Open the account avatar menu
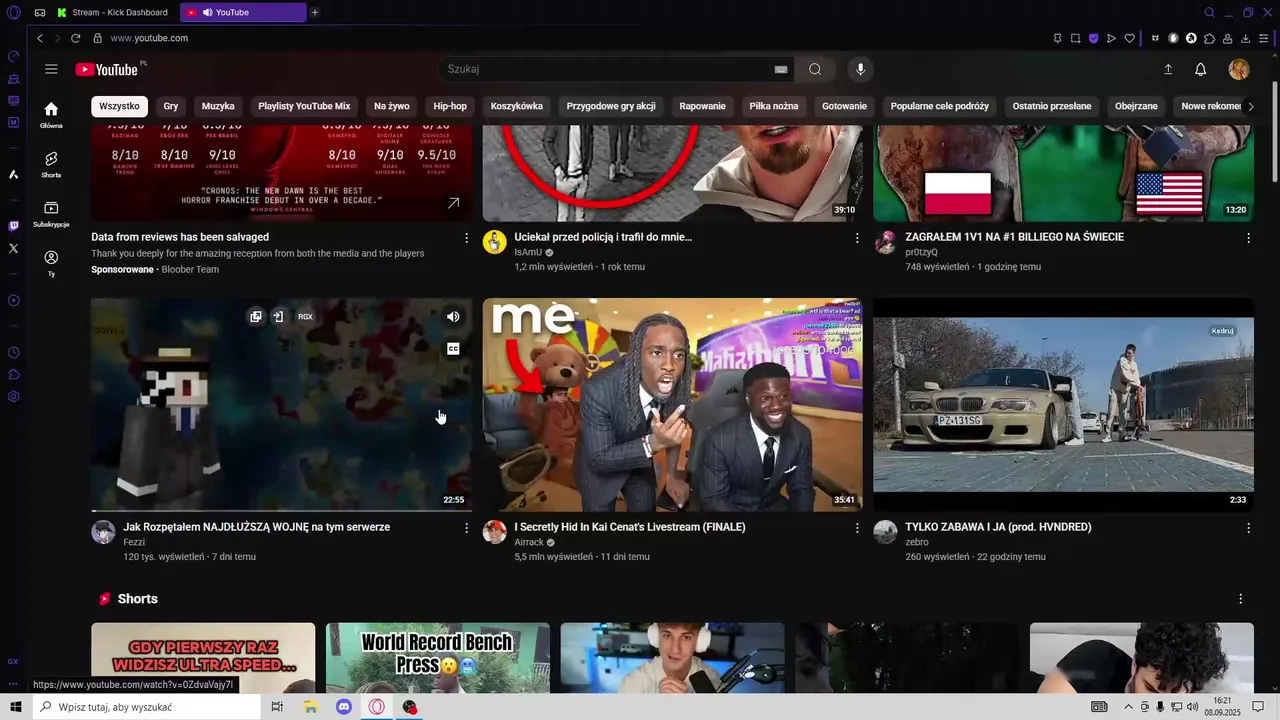Viewport: 1280px width, 720px height. 1239,69
